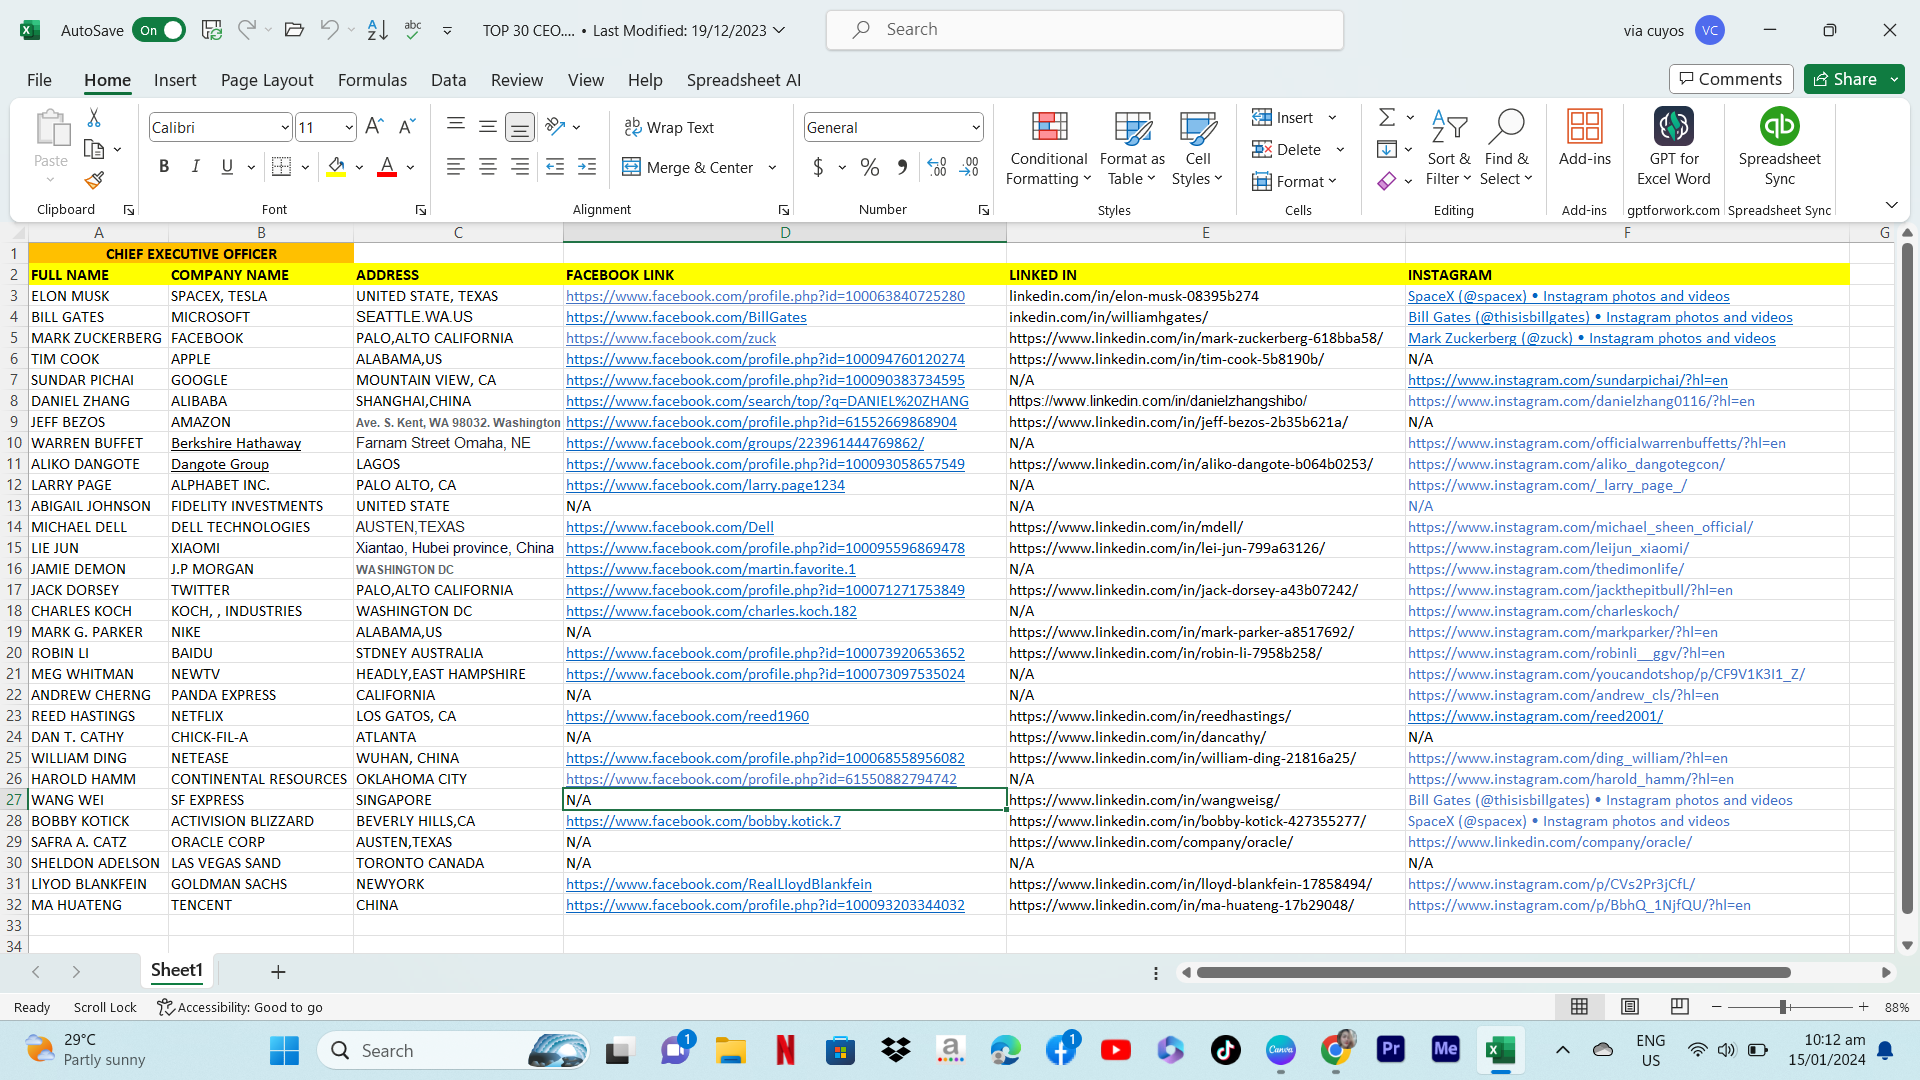Viewport: 1920px width, 1080px height.
Task: Select cell with WANG WEI name
Action: tap(98, 800)
